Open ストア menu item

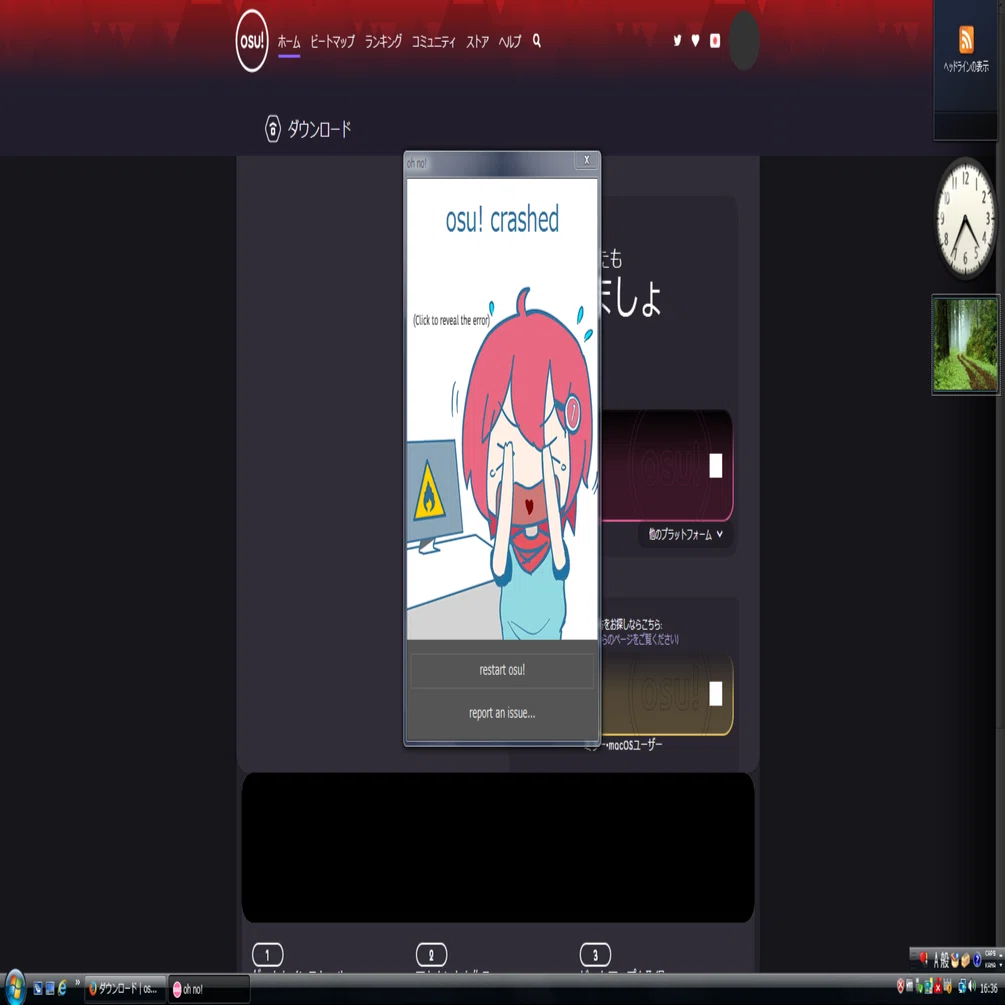478,42
